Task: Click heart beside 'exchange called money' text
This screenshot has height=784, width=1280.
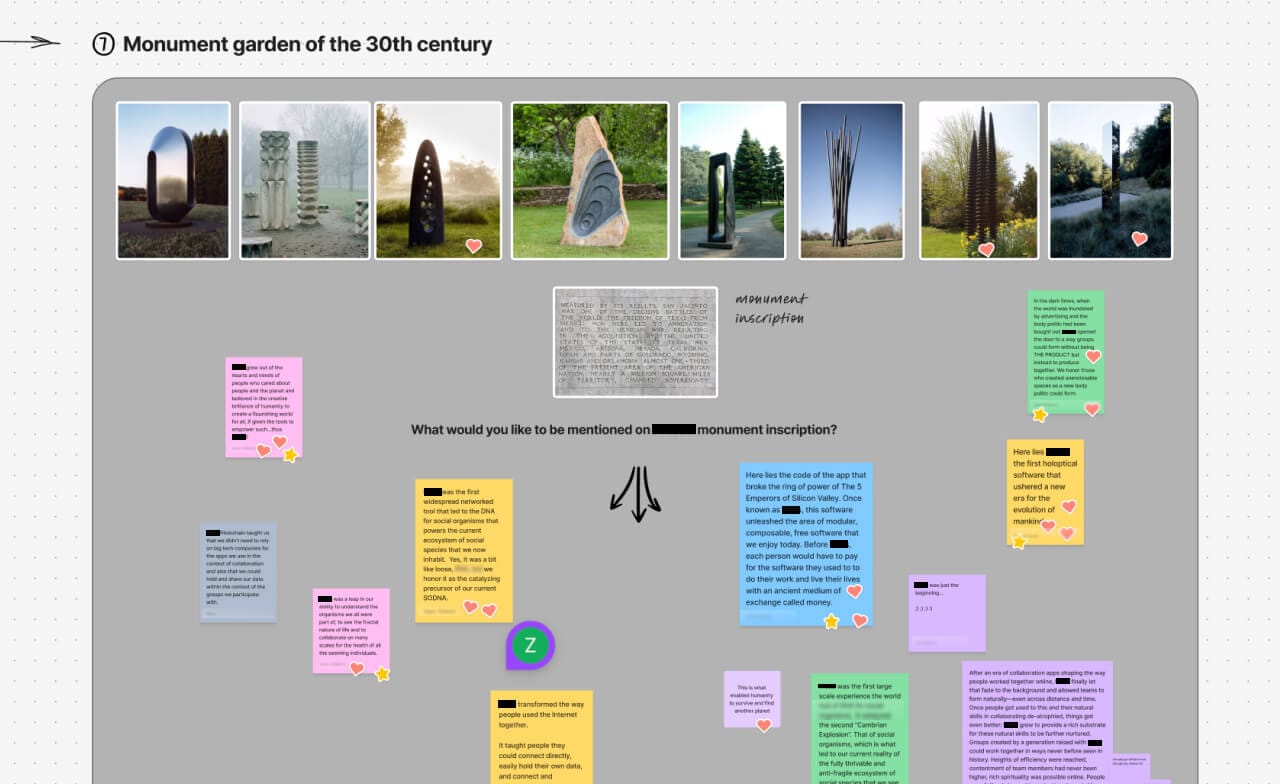Action: pos(854,591)
